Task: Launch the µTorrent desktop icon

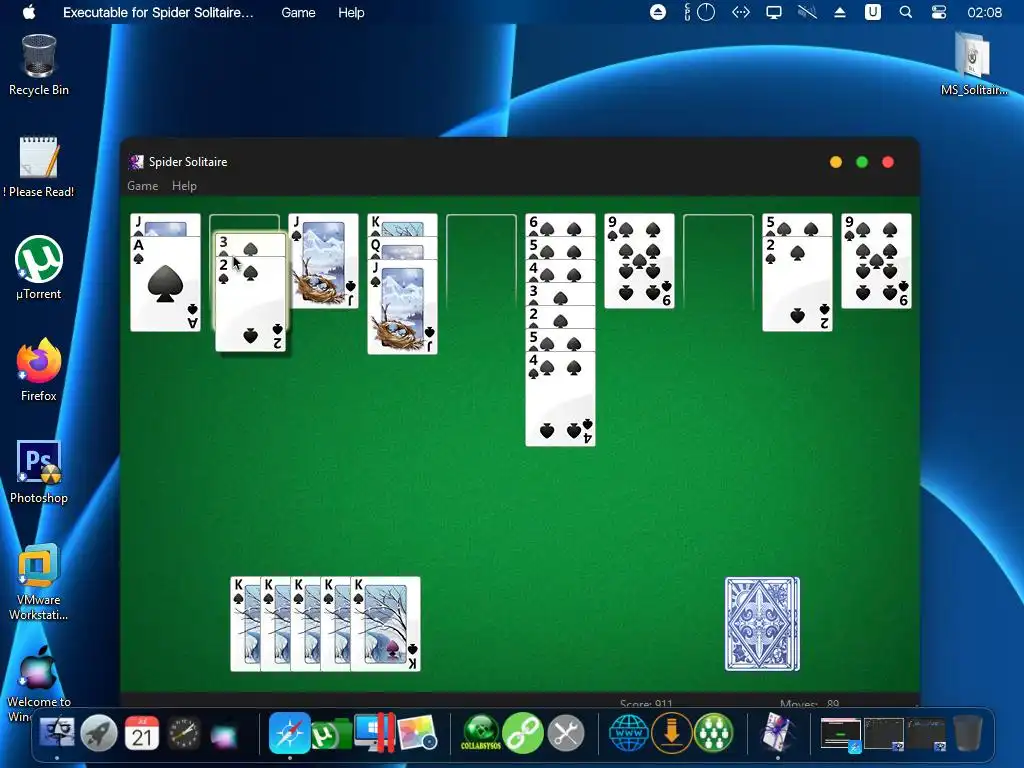Action: 39,268
